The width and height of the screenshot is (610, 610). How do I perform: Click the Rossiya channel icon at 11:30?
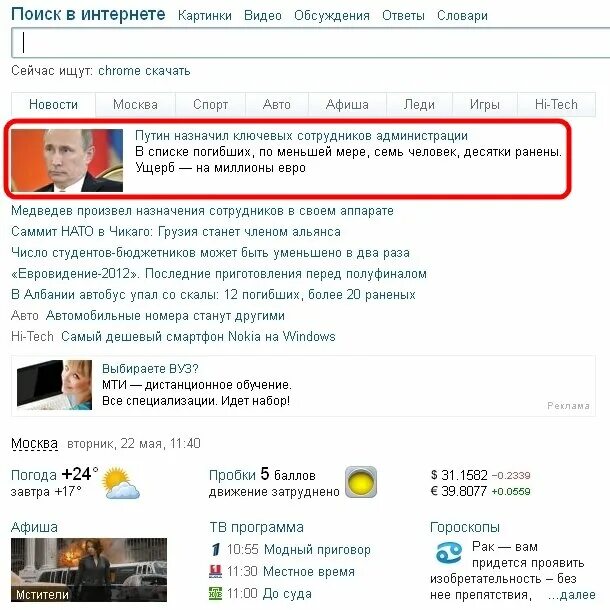pos(216,571)
